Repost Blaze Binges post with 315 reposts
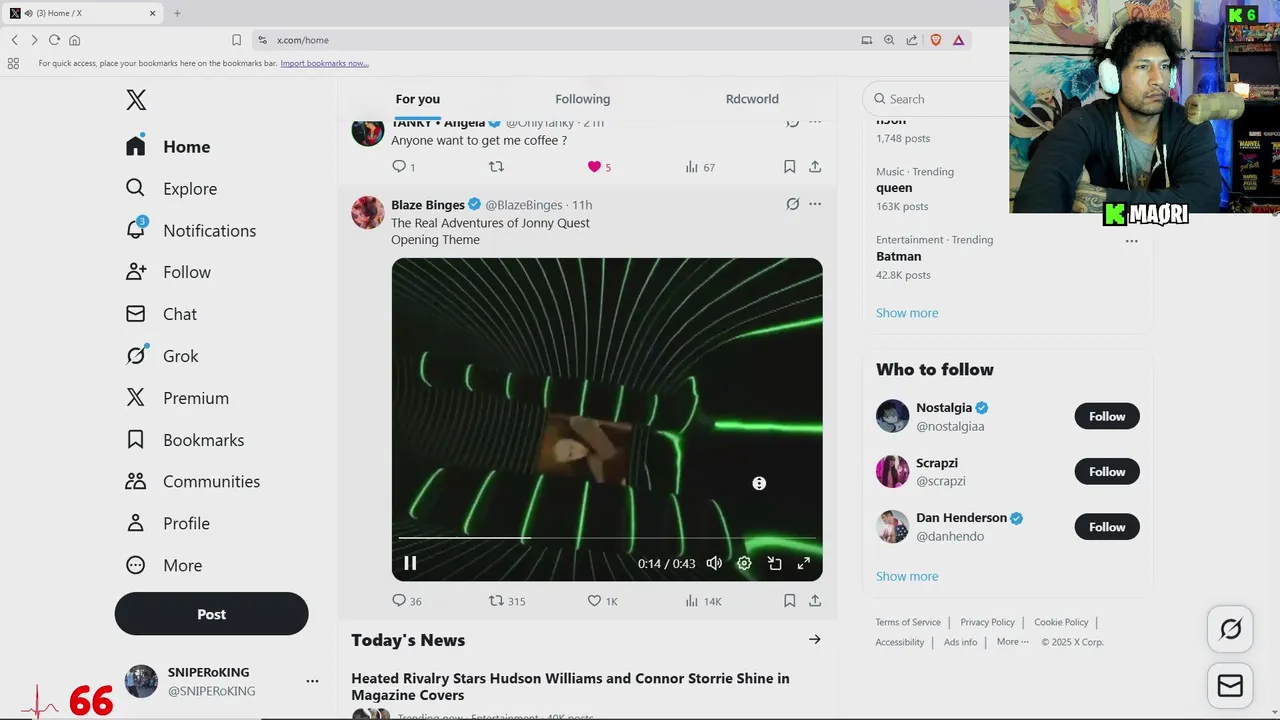1280x720 pixels. (x=506, y=601)
